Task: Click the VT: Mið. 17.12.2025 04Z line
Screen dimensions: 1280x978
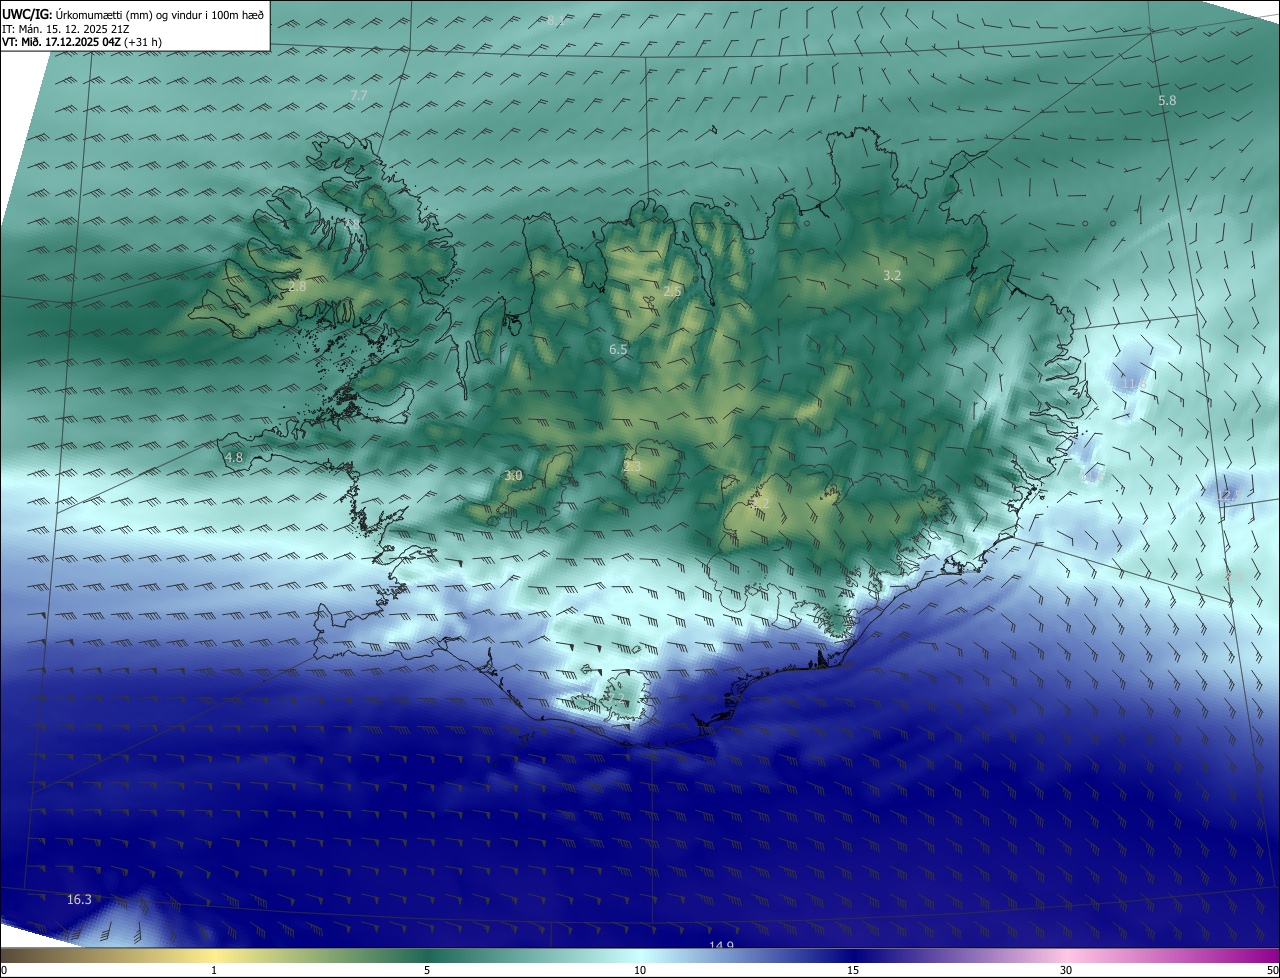Action: tap(82, 42)
